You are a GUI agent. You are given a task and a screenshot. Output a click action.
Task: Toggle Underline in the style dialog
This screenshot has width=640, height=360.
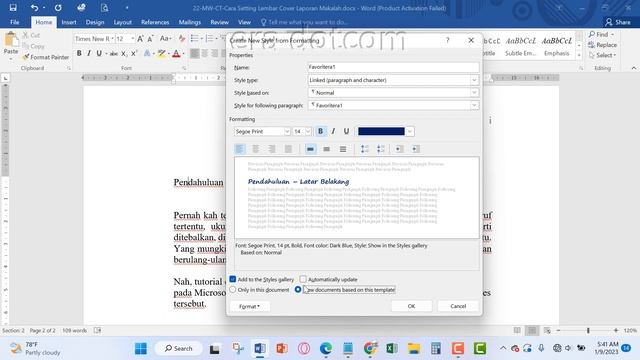[347, 131]
